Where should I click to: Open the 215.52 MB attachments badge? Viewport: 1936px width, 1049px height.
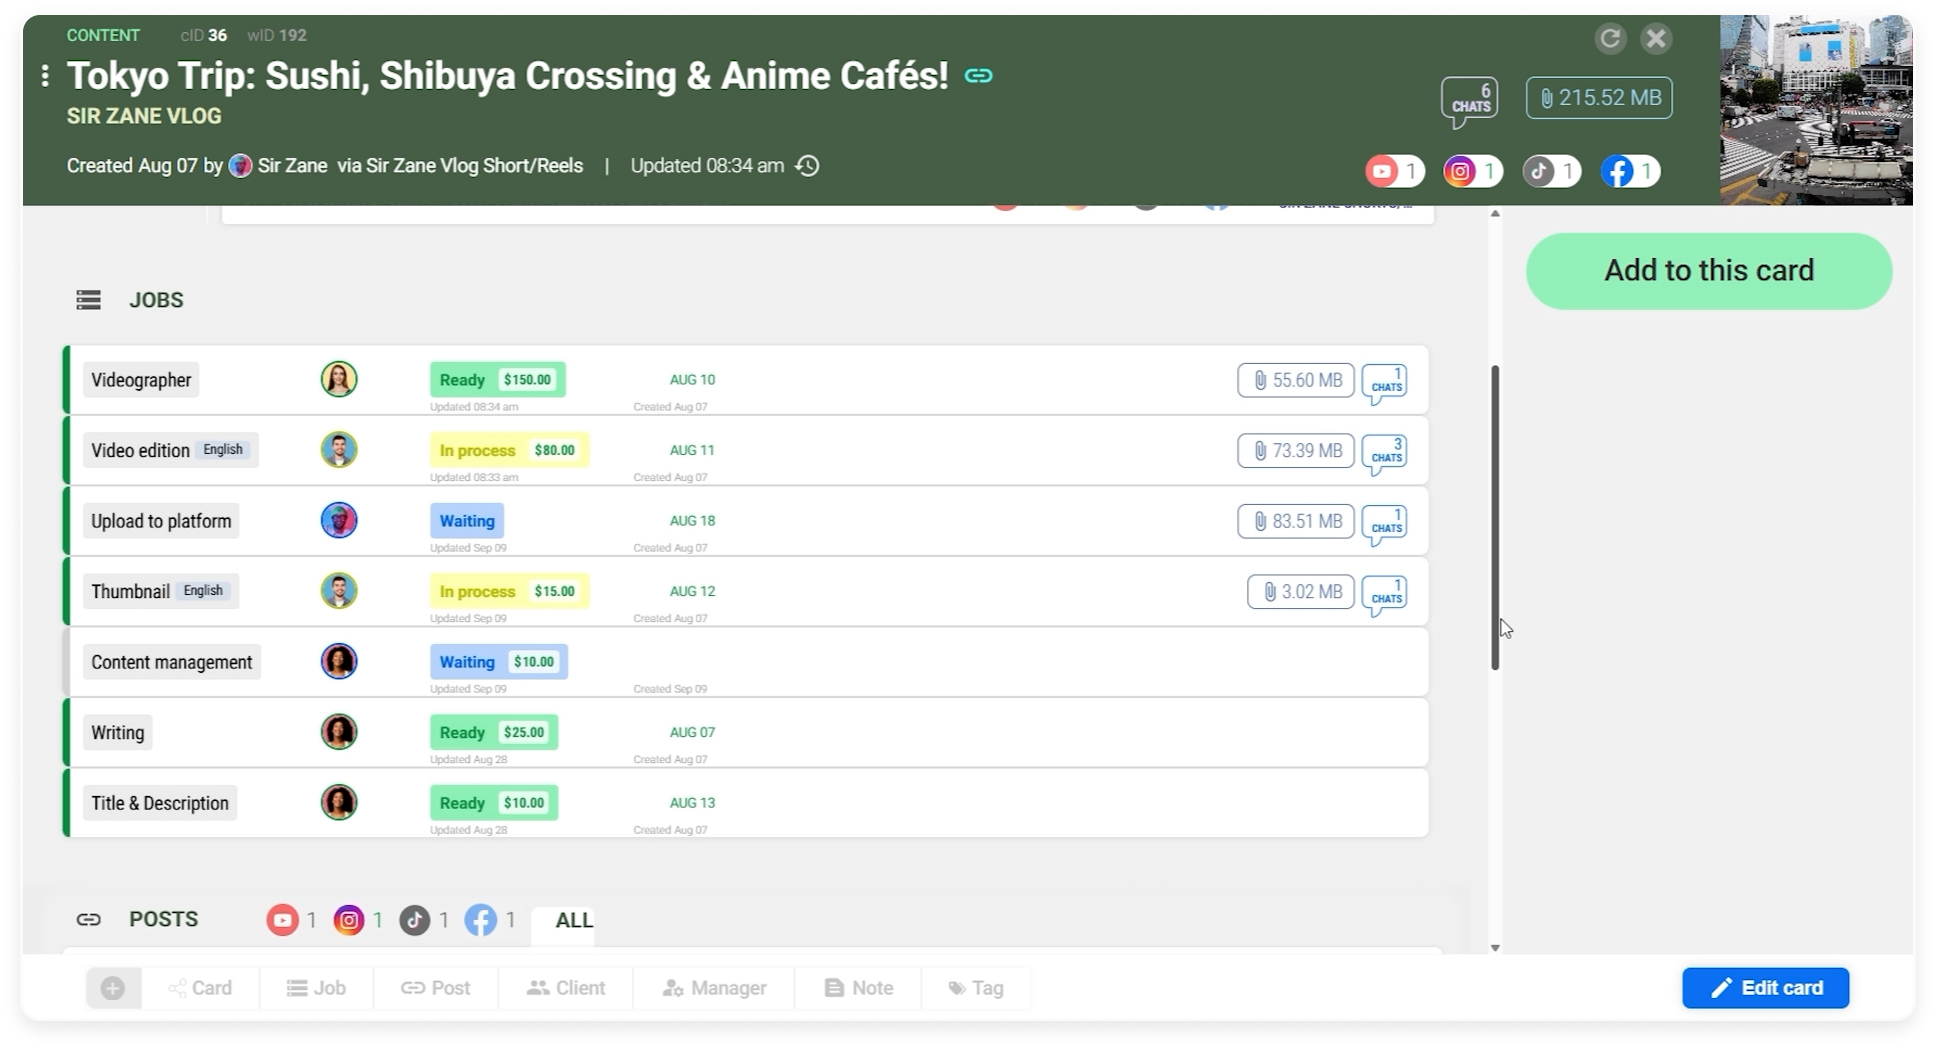coord(1598,98)
